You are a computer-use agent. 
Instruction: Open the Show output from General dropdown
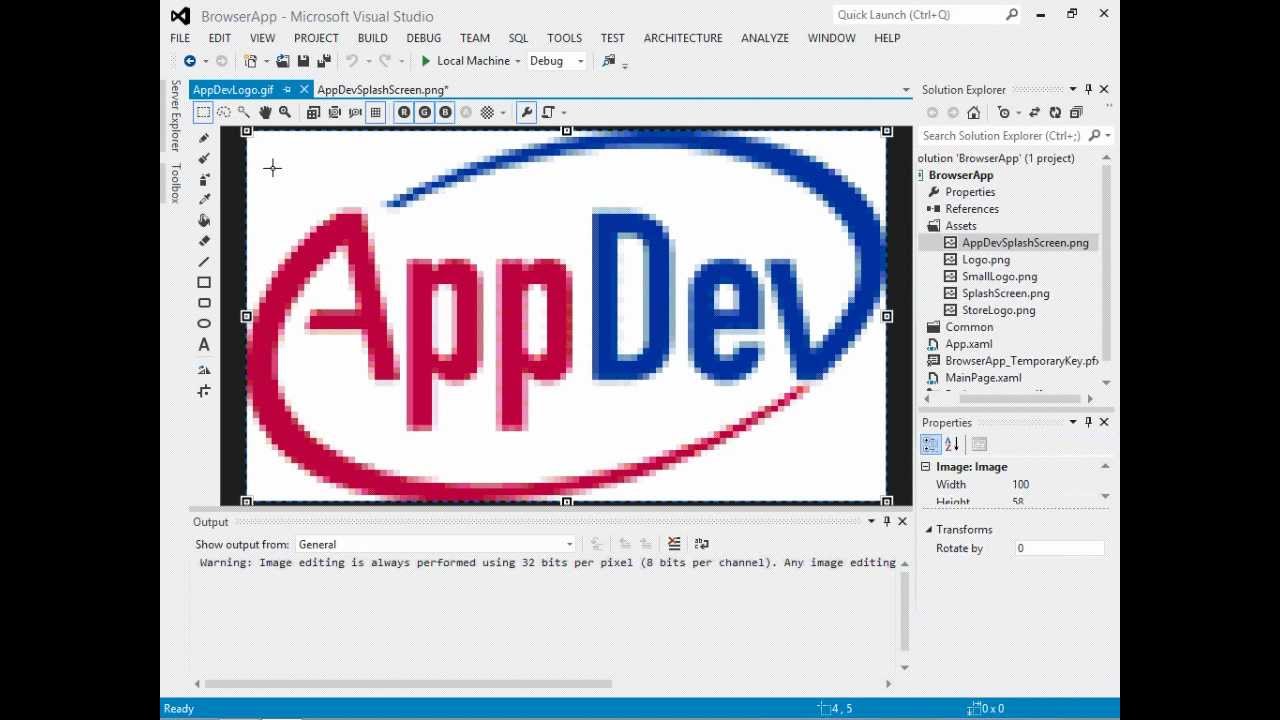[x=435, y=545]
